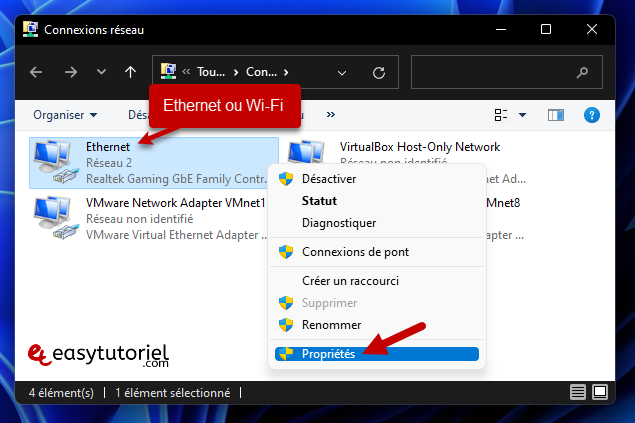Viewport: 635px width, 423px height.
Task: Switch to details view in status bar
Action: [577, 392]
